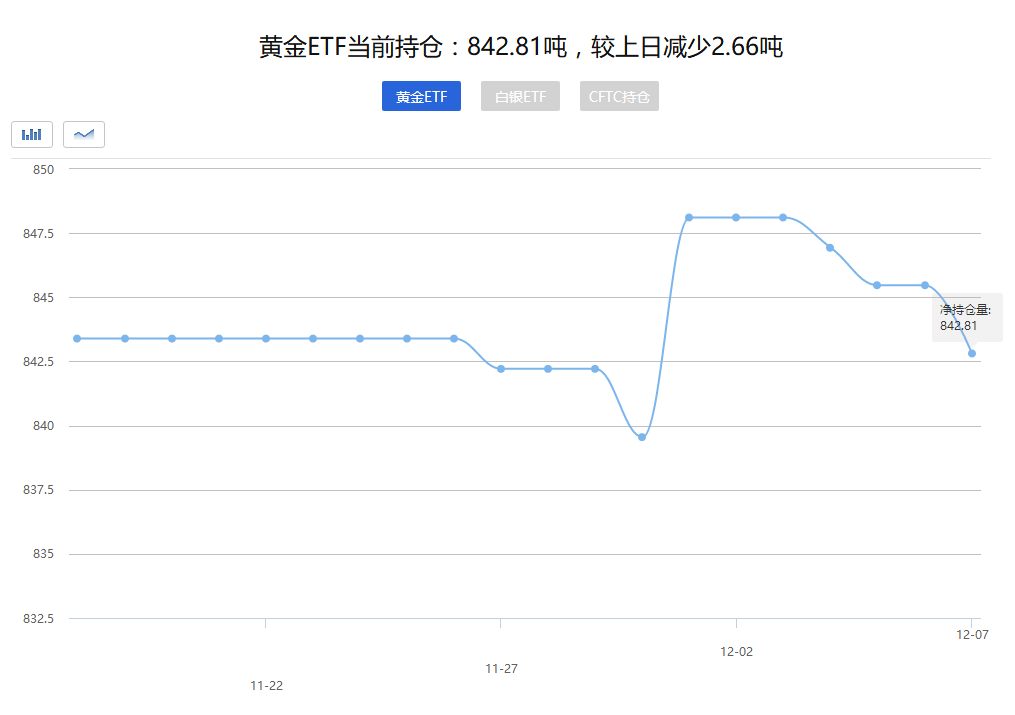The width and height of the screenshot is (1015, 715).
Task: Select the bar chart view icon
Action: (31, 133)
